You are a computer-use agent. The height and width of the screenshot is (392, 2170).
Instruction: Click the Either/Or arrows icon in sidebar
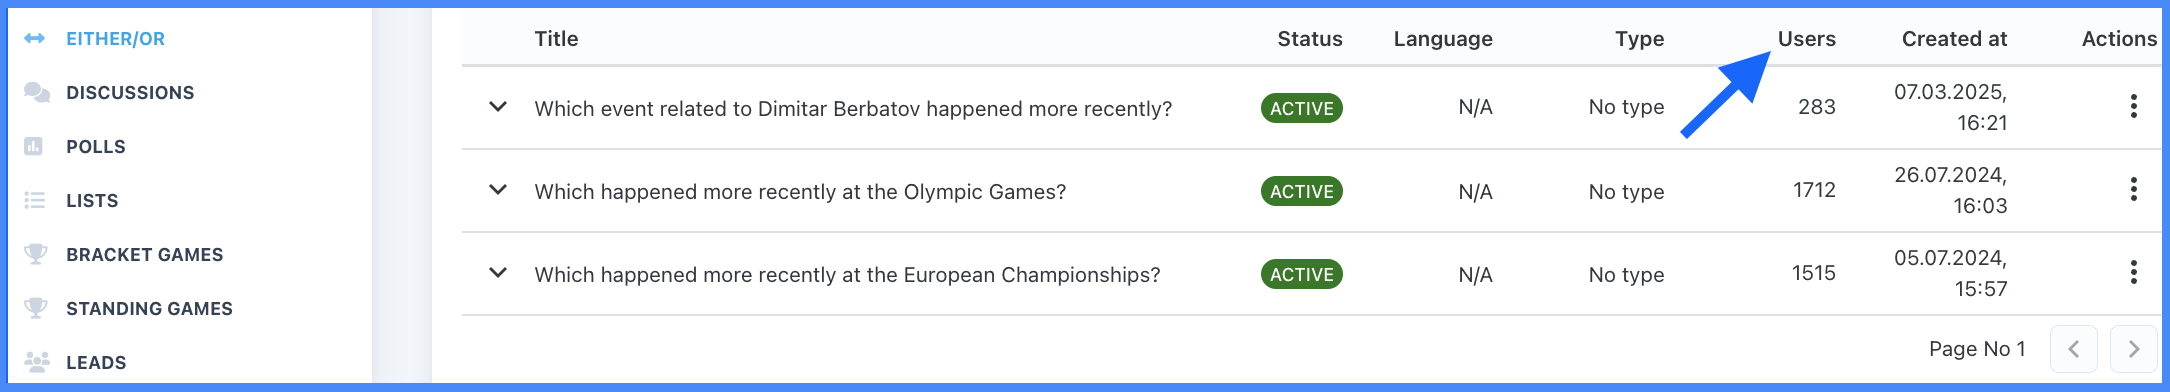(35, 39)
